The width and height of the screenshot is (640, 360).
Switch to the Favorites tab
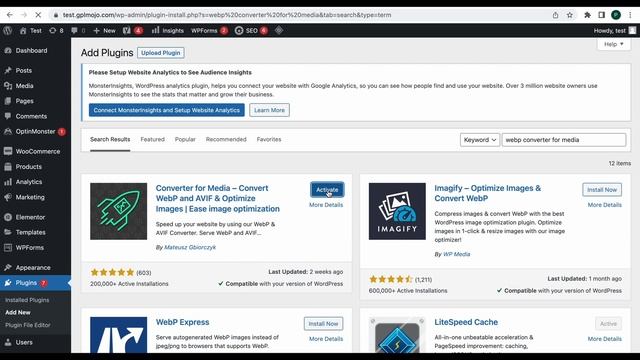[x=269, y=139]
